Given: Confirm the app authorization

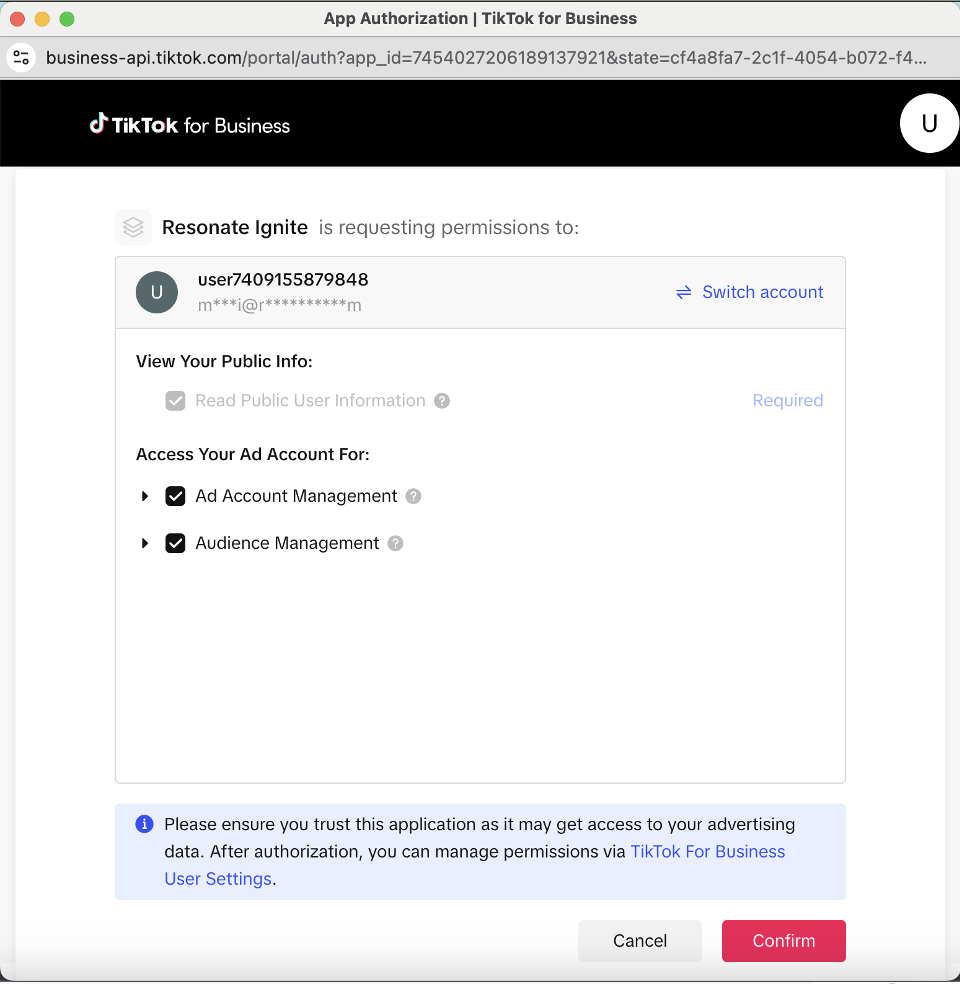Looking at the screenshot, I should (x=784, y=941).
